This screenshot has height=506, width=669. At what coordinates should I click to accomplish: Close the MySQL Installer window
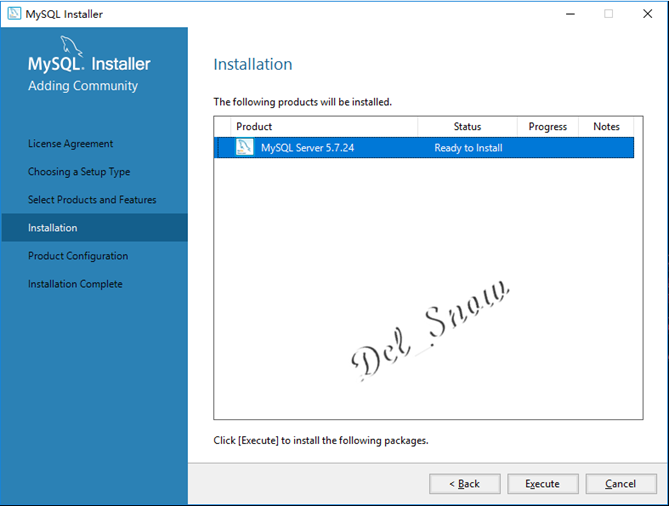click(x=647, y=14)
